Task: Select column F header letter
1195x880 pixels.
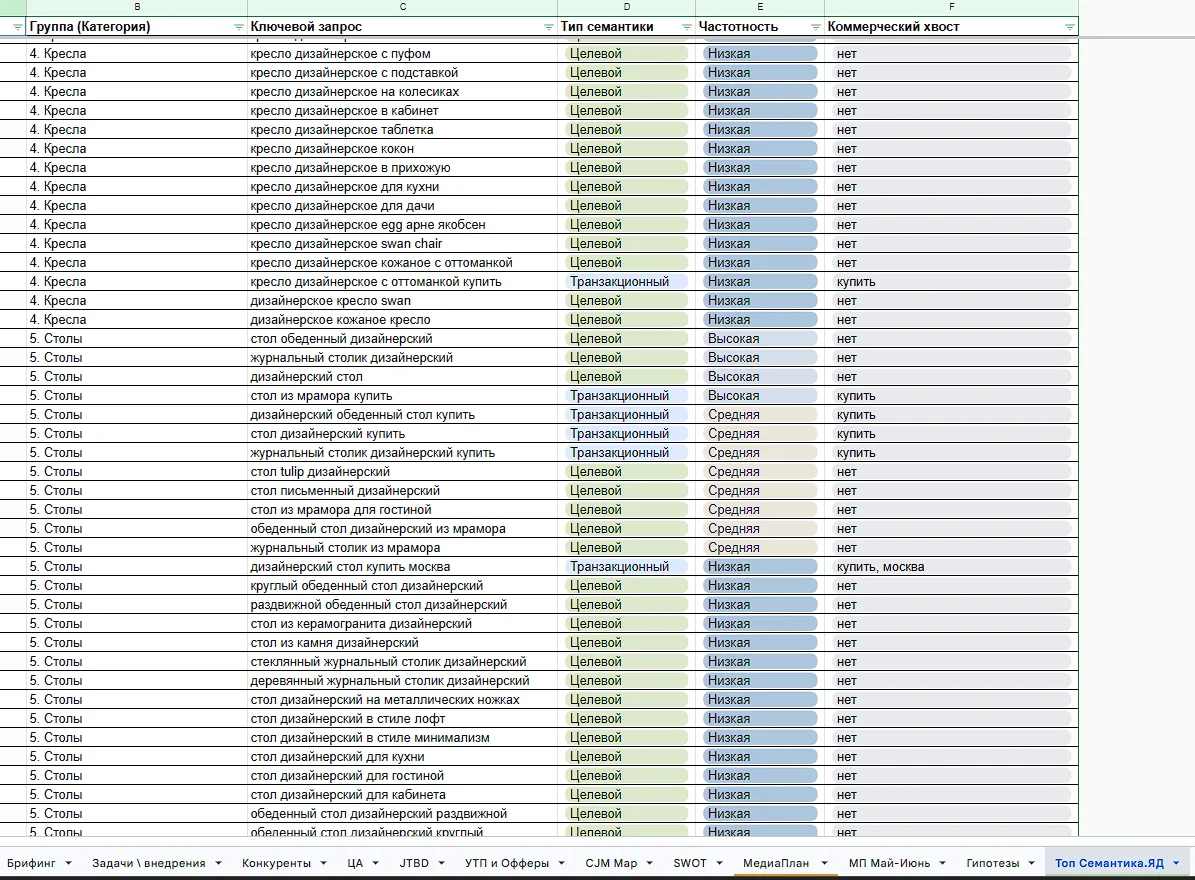Action: pos(951,7)
